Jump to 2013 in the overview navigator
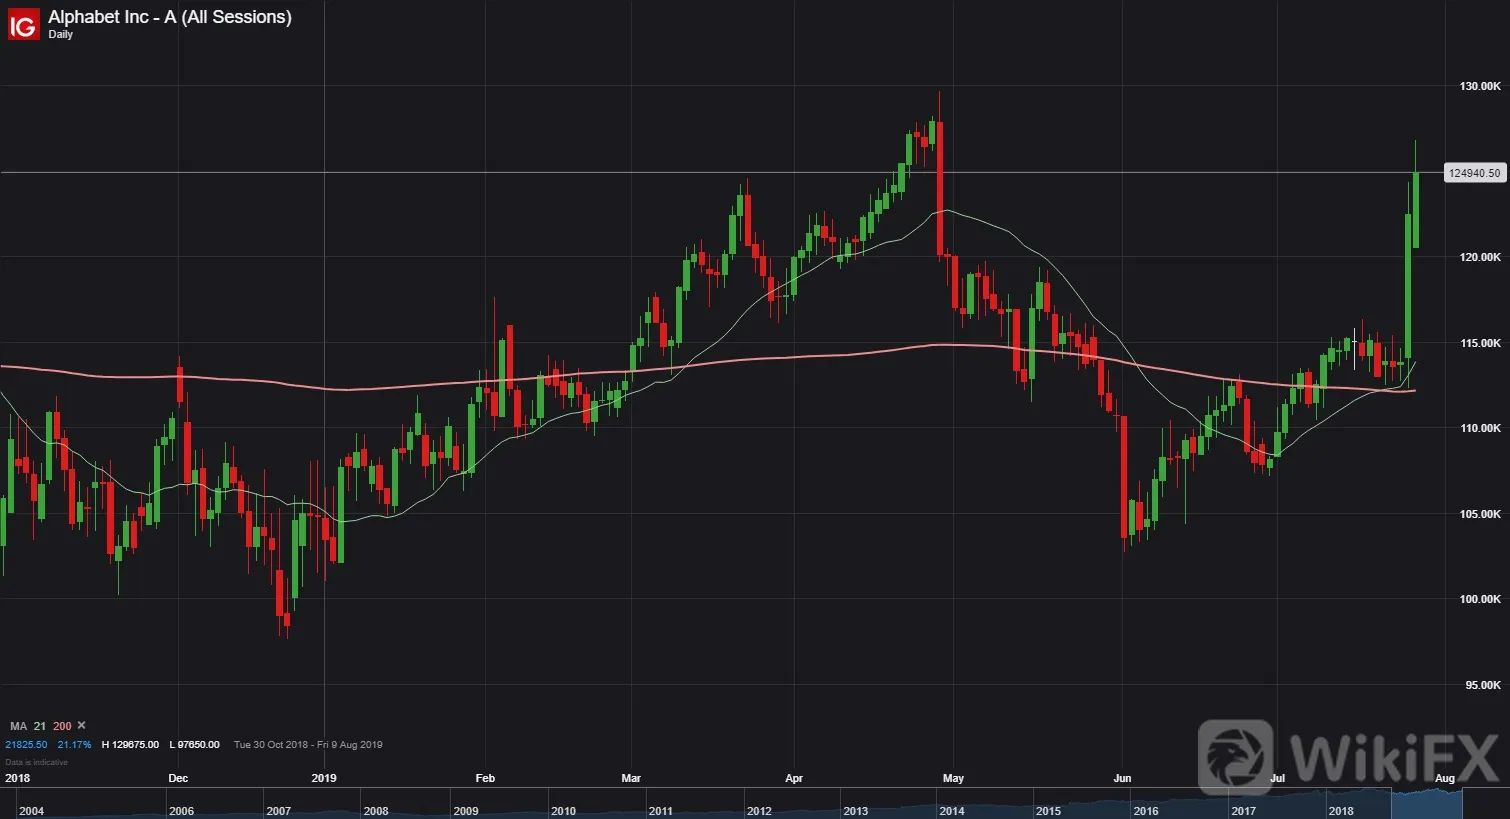1510x819 pixels. click(855, 811)
